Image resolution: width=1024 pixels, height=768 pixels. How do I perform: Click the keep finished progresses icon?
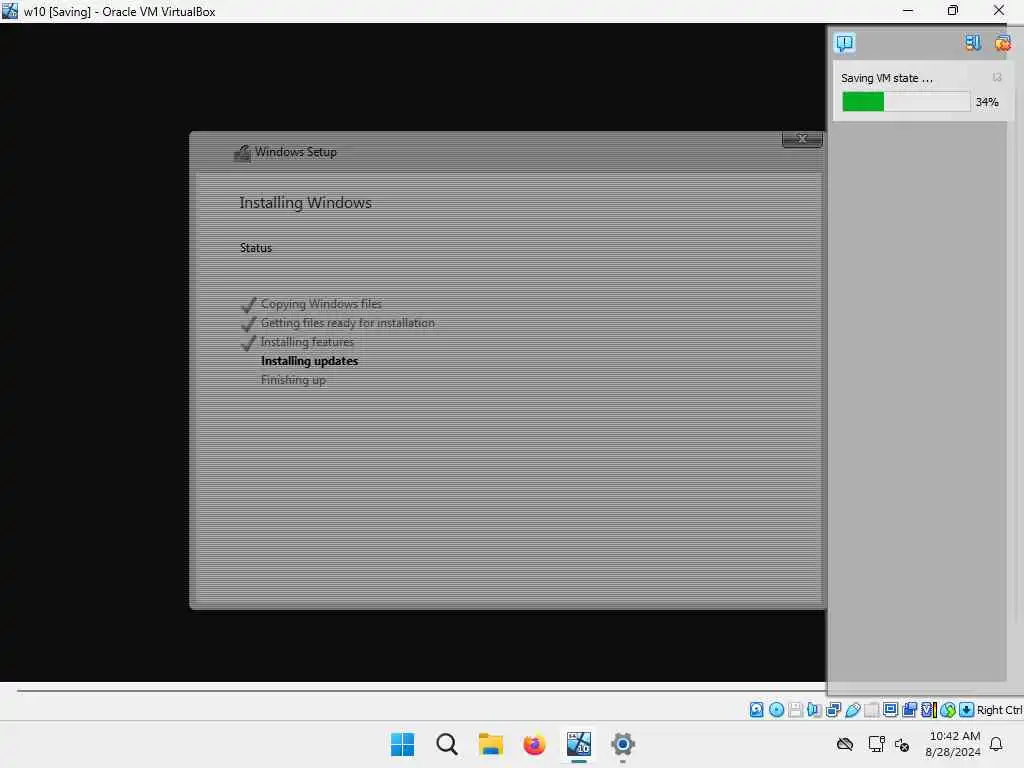[972, 43]
